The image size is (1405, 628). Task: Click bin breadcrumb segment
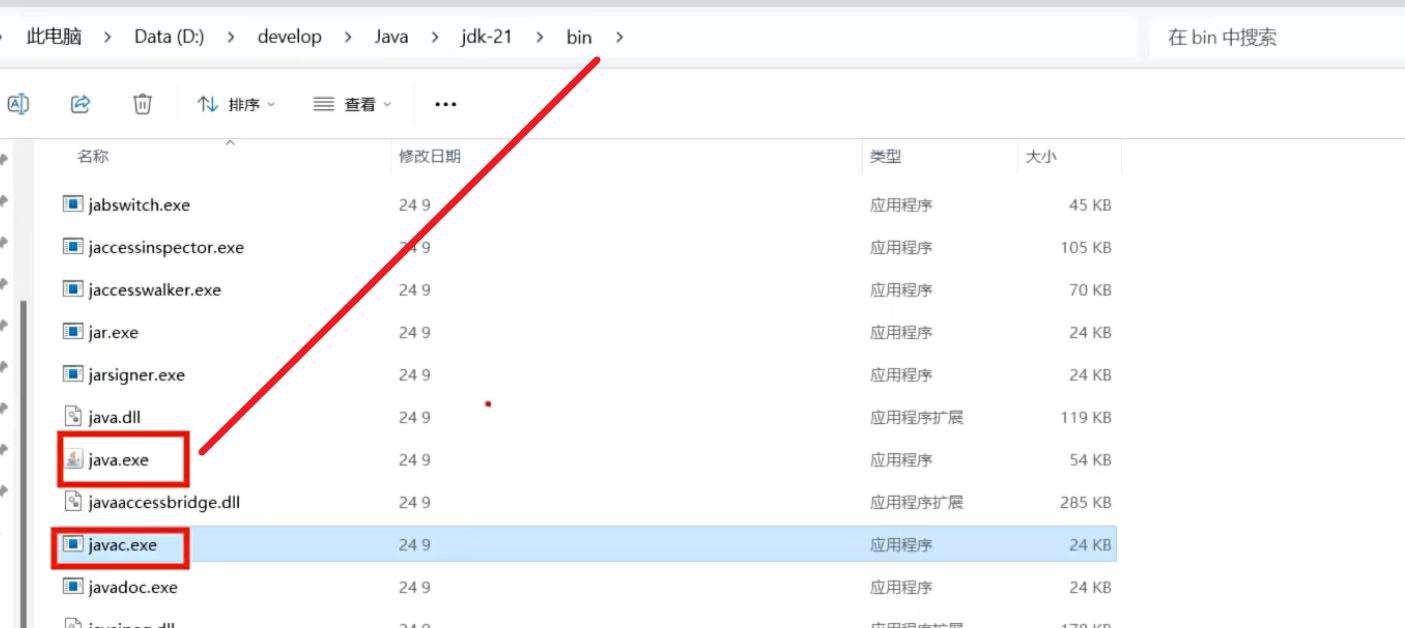579,37
